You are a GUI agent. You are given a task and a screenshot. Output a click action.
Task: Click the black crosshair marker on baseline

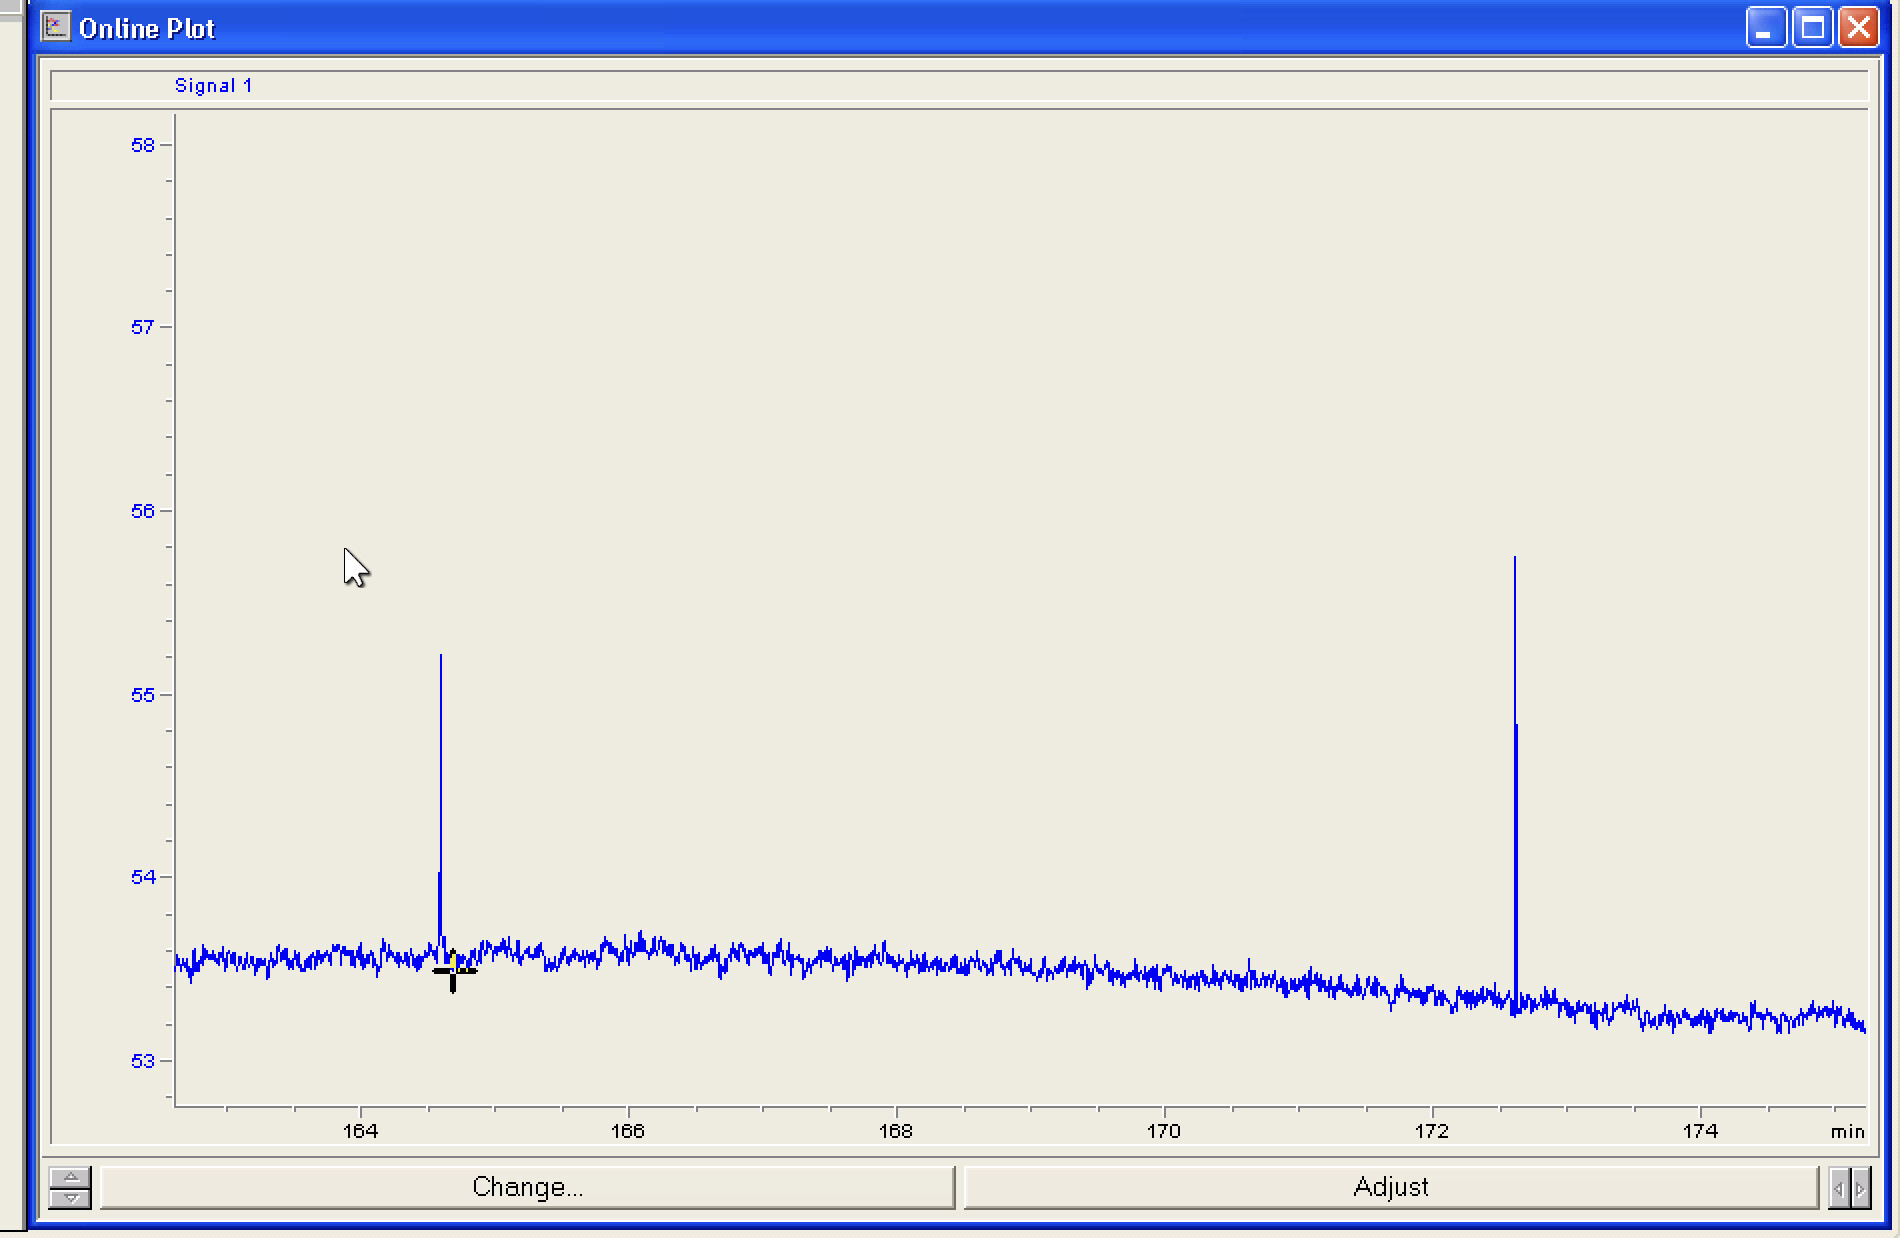(453, 970)
